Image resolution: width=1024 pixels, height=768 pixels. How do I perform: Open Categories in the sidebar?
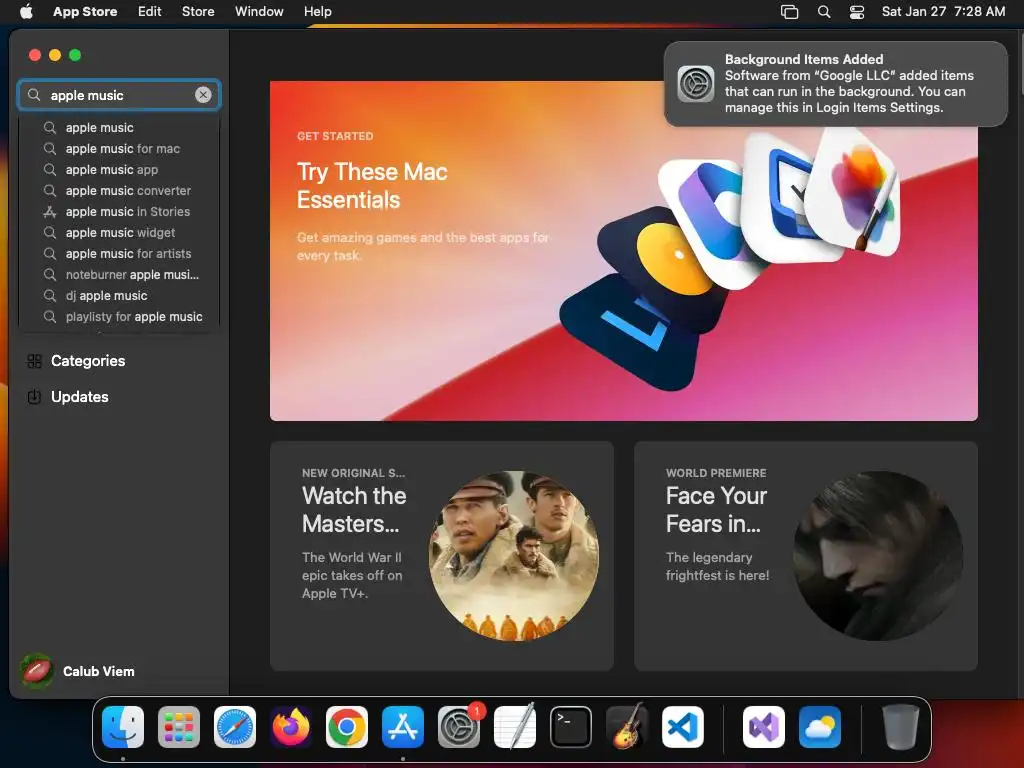click(120, 360)
